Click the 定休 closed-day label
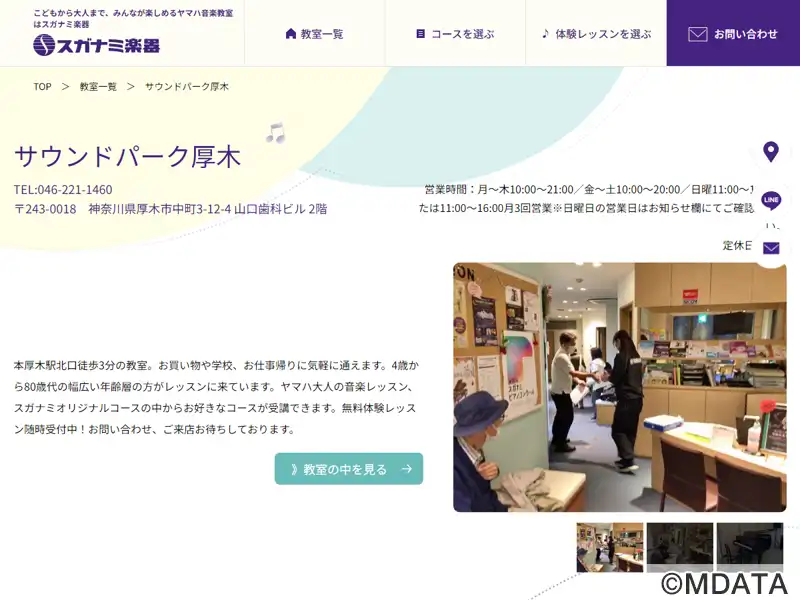The width and height of the screenshot is (800, 600). (737, 245)
